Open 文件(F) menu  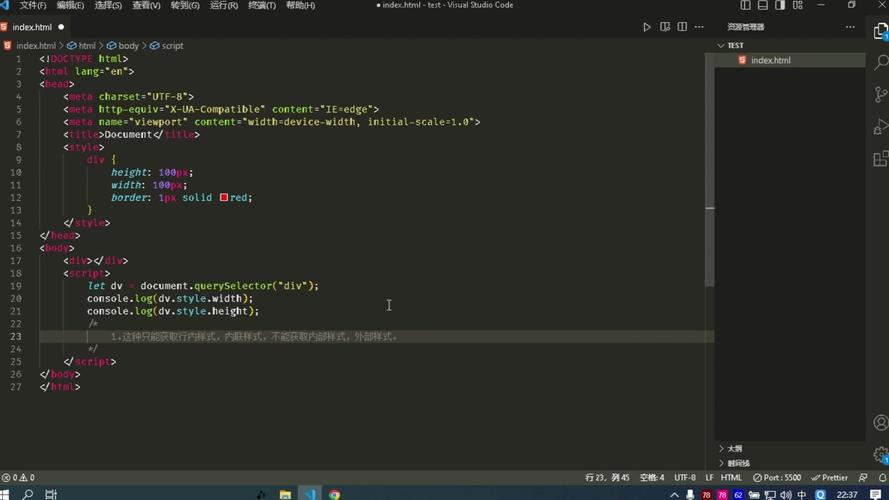click(x=32, y=5)
